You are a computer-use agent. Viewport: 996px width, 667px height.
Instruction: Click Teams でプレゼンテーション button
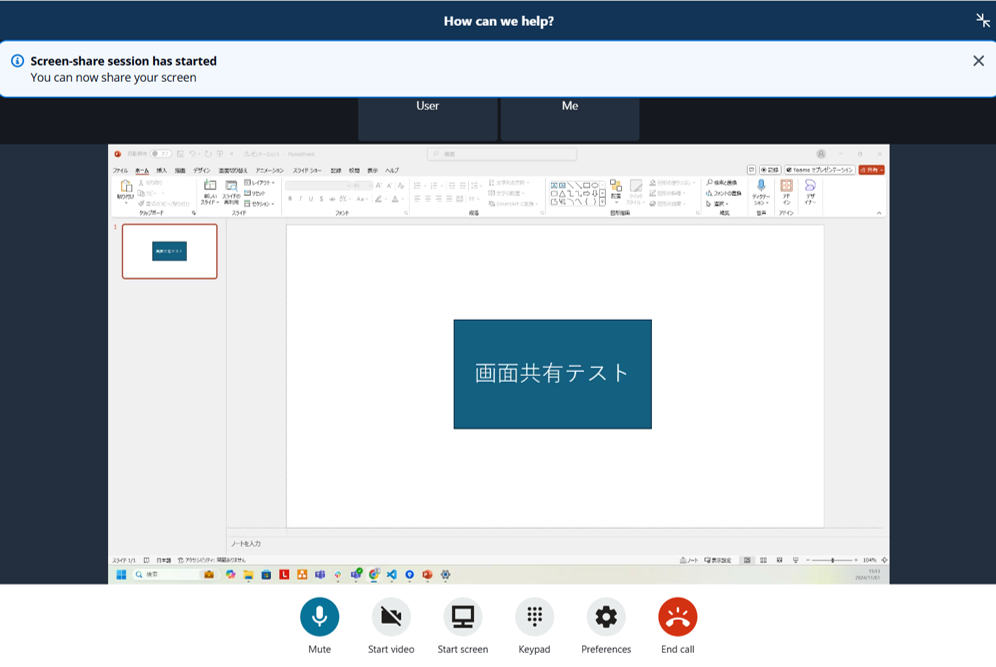[819, 170]
